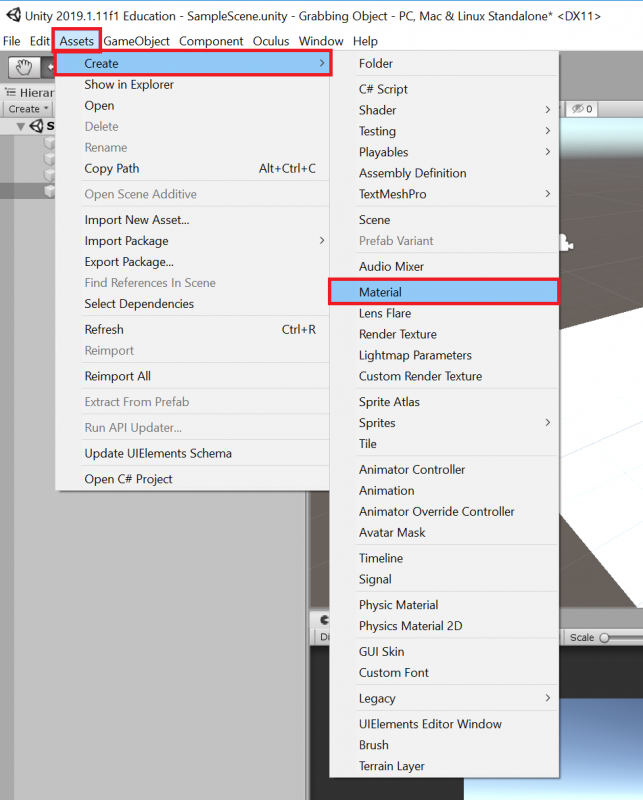Click the Open entry in Assets menu
Viewport: 643px width, 800px height.
193,106
